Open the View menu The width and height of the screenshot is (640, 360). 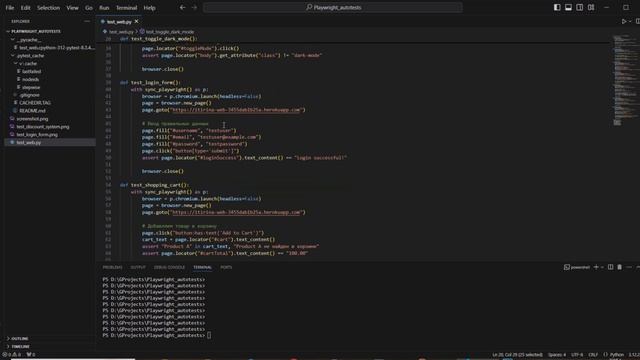click(72, 8)
